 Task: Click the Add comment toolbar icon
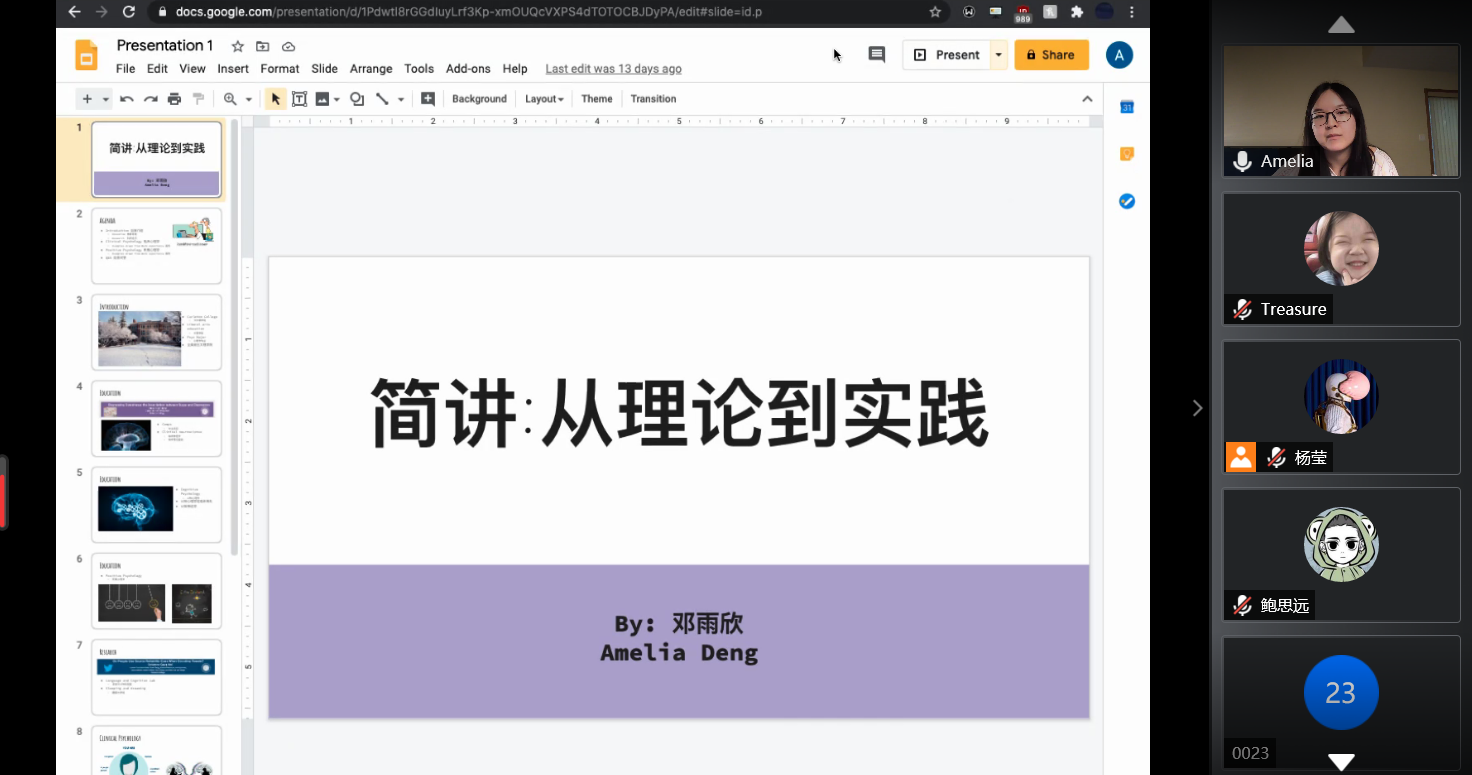(428, 99)
